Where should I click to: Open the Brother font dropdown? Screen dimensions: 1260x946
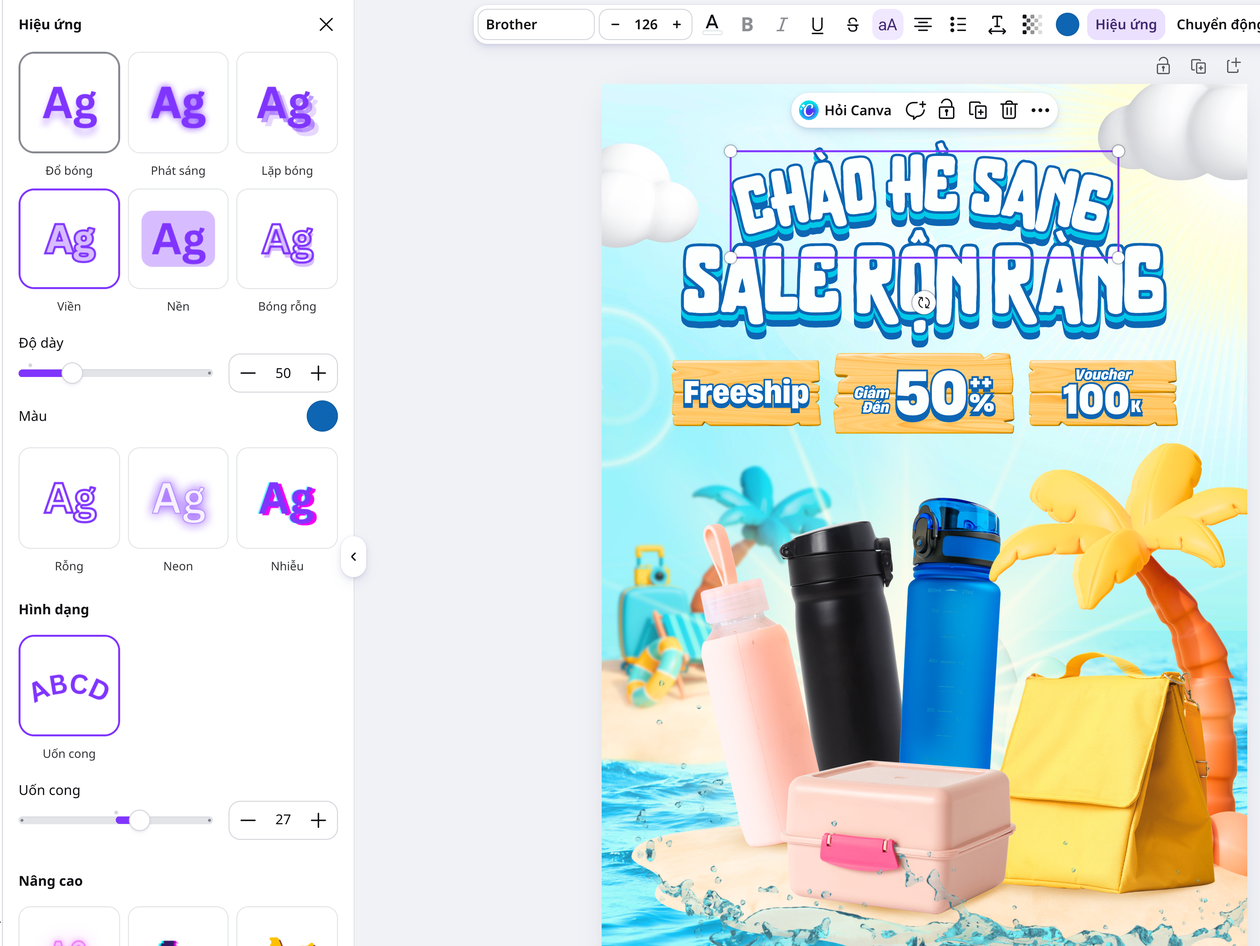(x=536, y=24)
